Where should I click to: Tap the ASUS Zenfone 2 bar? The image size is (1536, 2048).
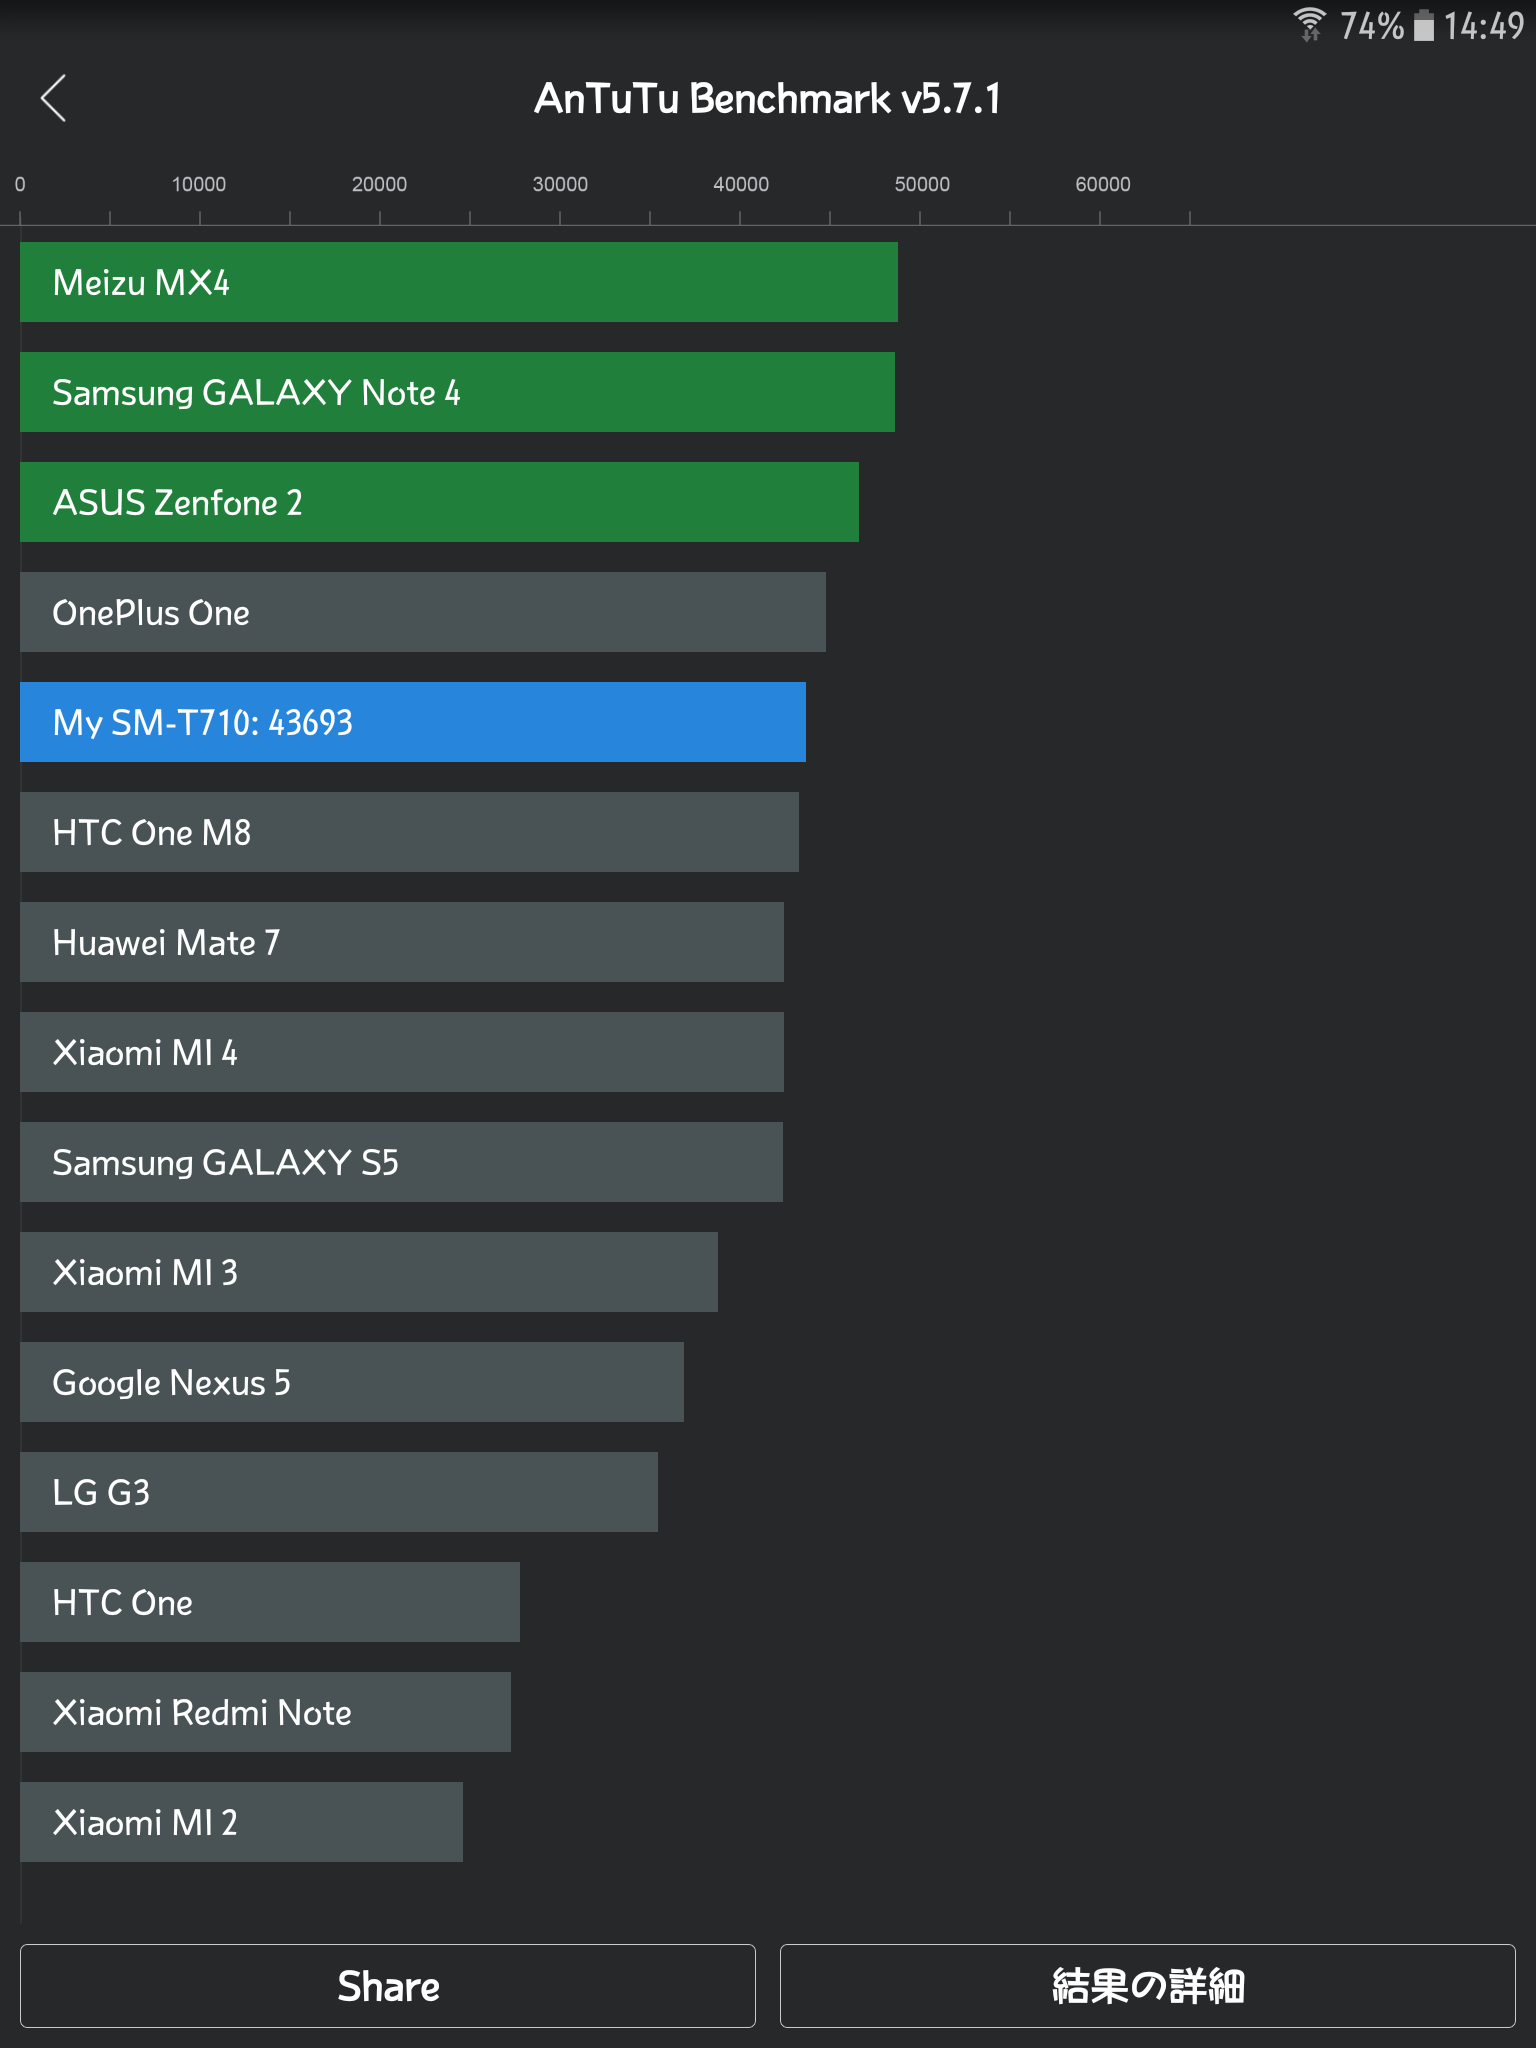(439, 502)
